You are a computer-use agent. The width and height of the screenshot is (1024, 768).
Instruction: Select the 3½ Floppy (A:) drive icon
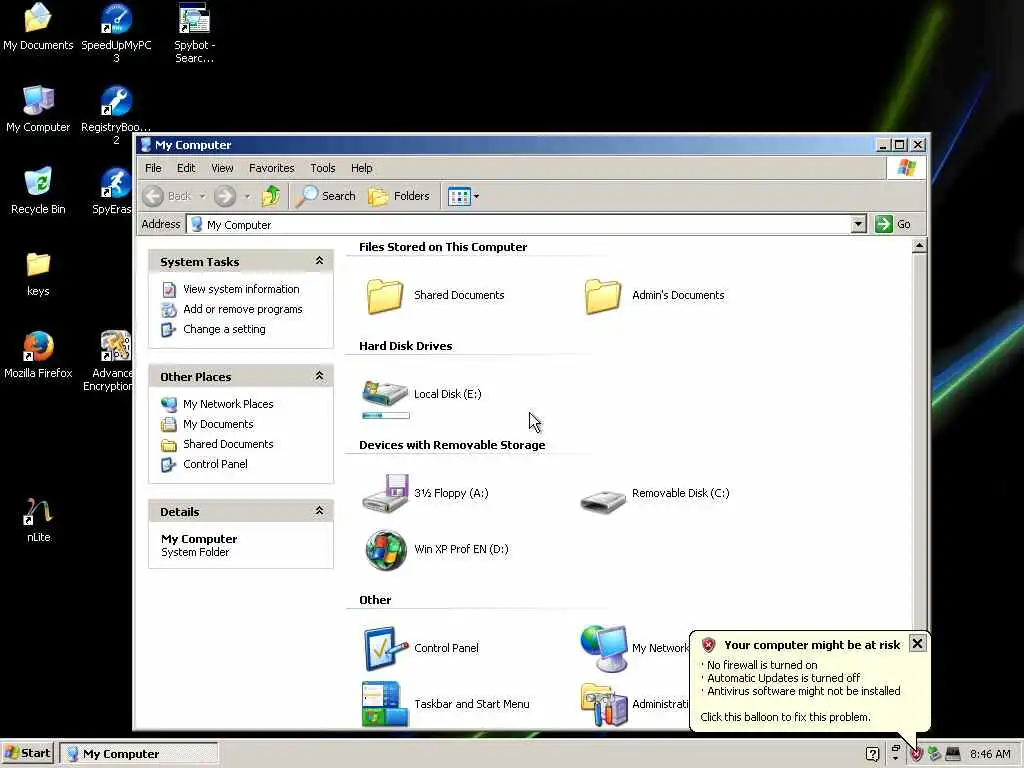385,493
